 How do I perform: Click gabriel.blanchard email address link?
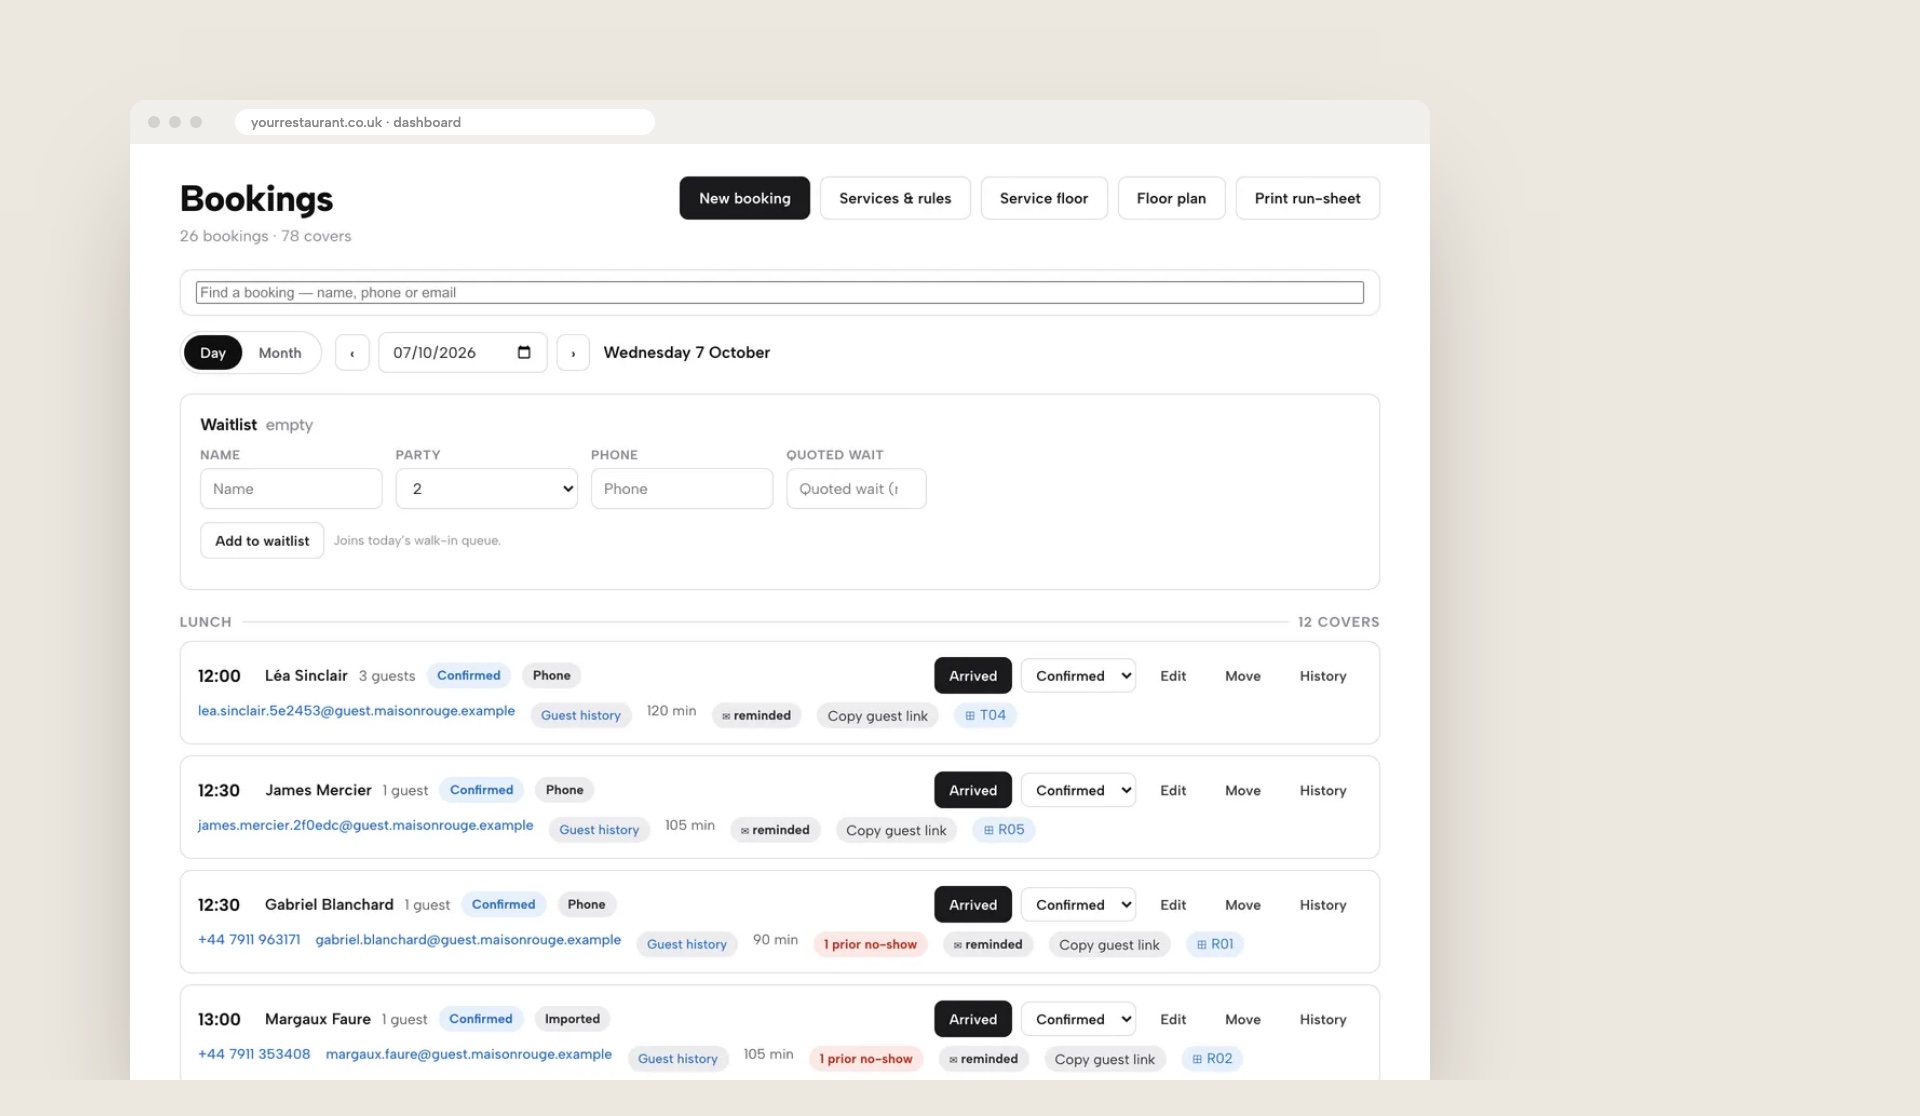(468, 940)
